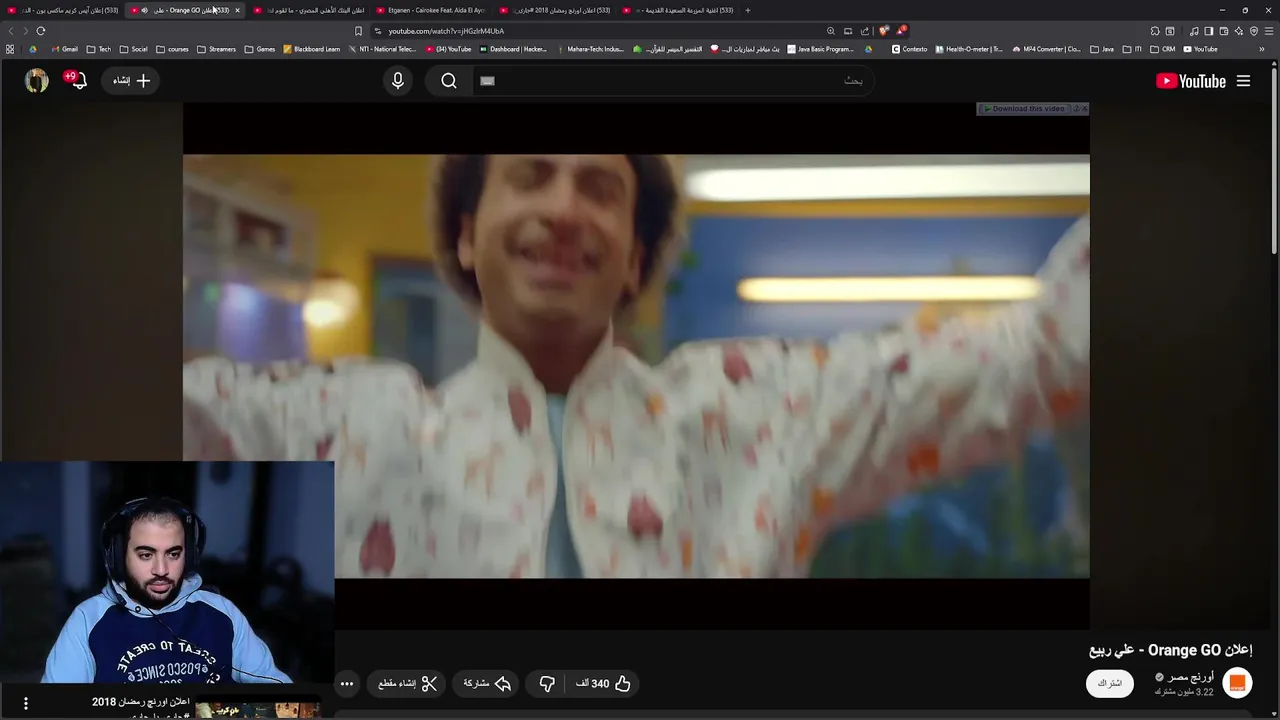Show hidden bookmarks overflow chevron
Screen dimensions: 1280x720
pos(1262,49)
